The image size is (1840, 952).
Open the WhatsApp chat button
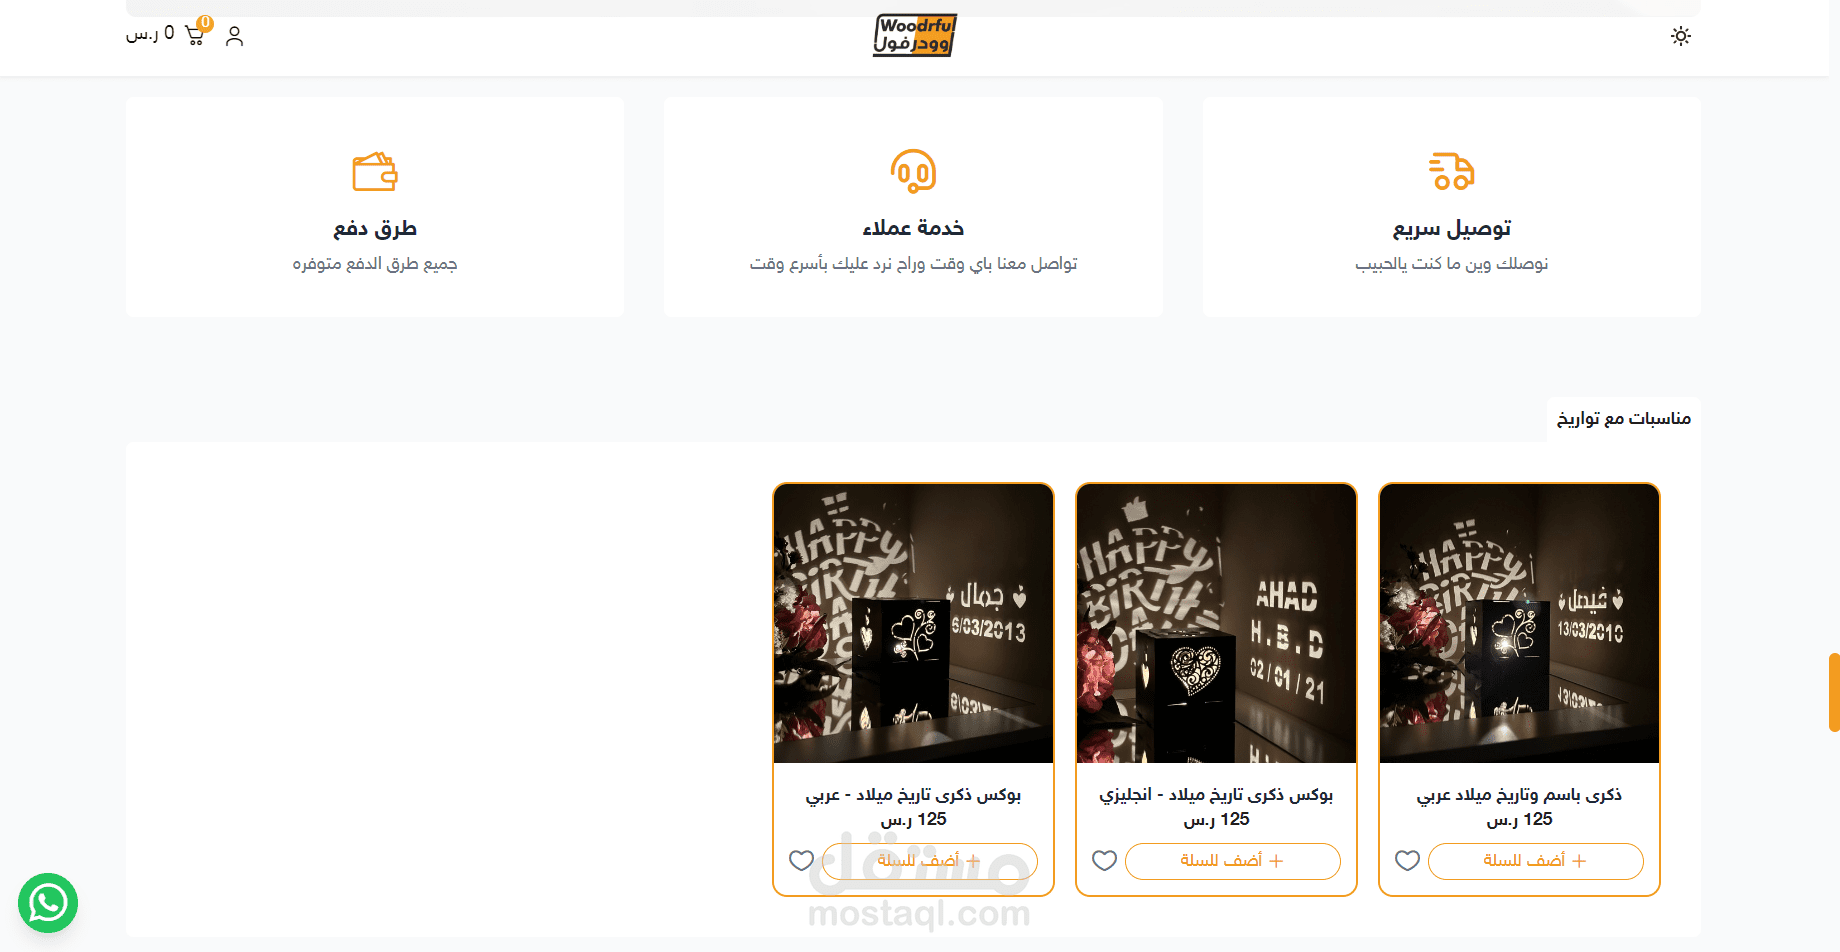coord(48,903)
